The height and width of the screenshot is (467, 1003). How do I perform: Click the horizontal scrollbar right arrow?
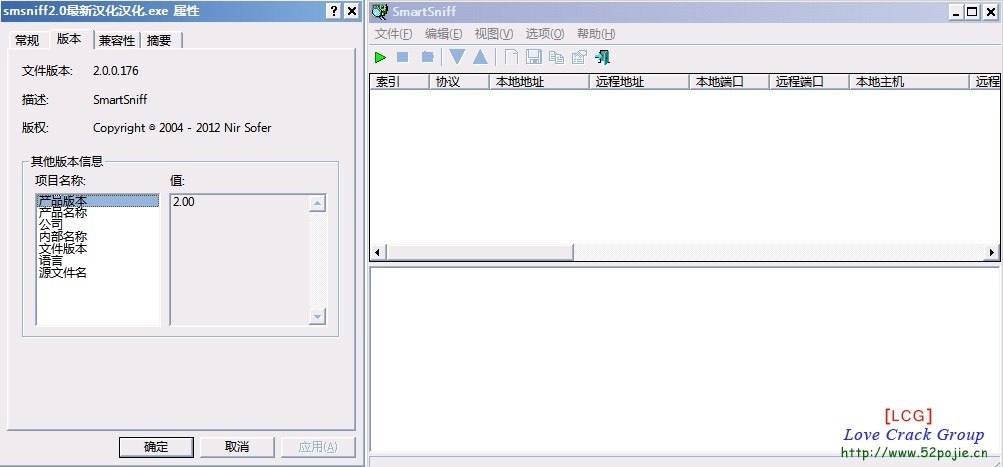[992, 252]
